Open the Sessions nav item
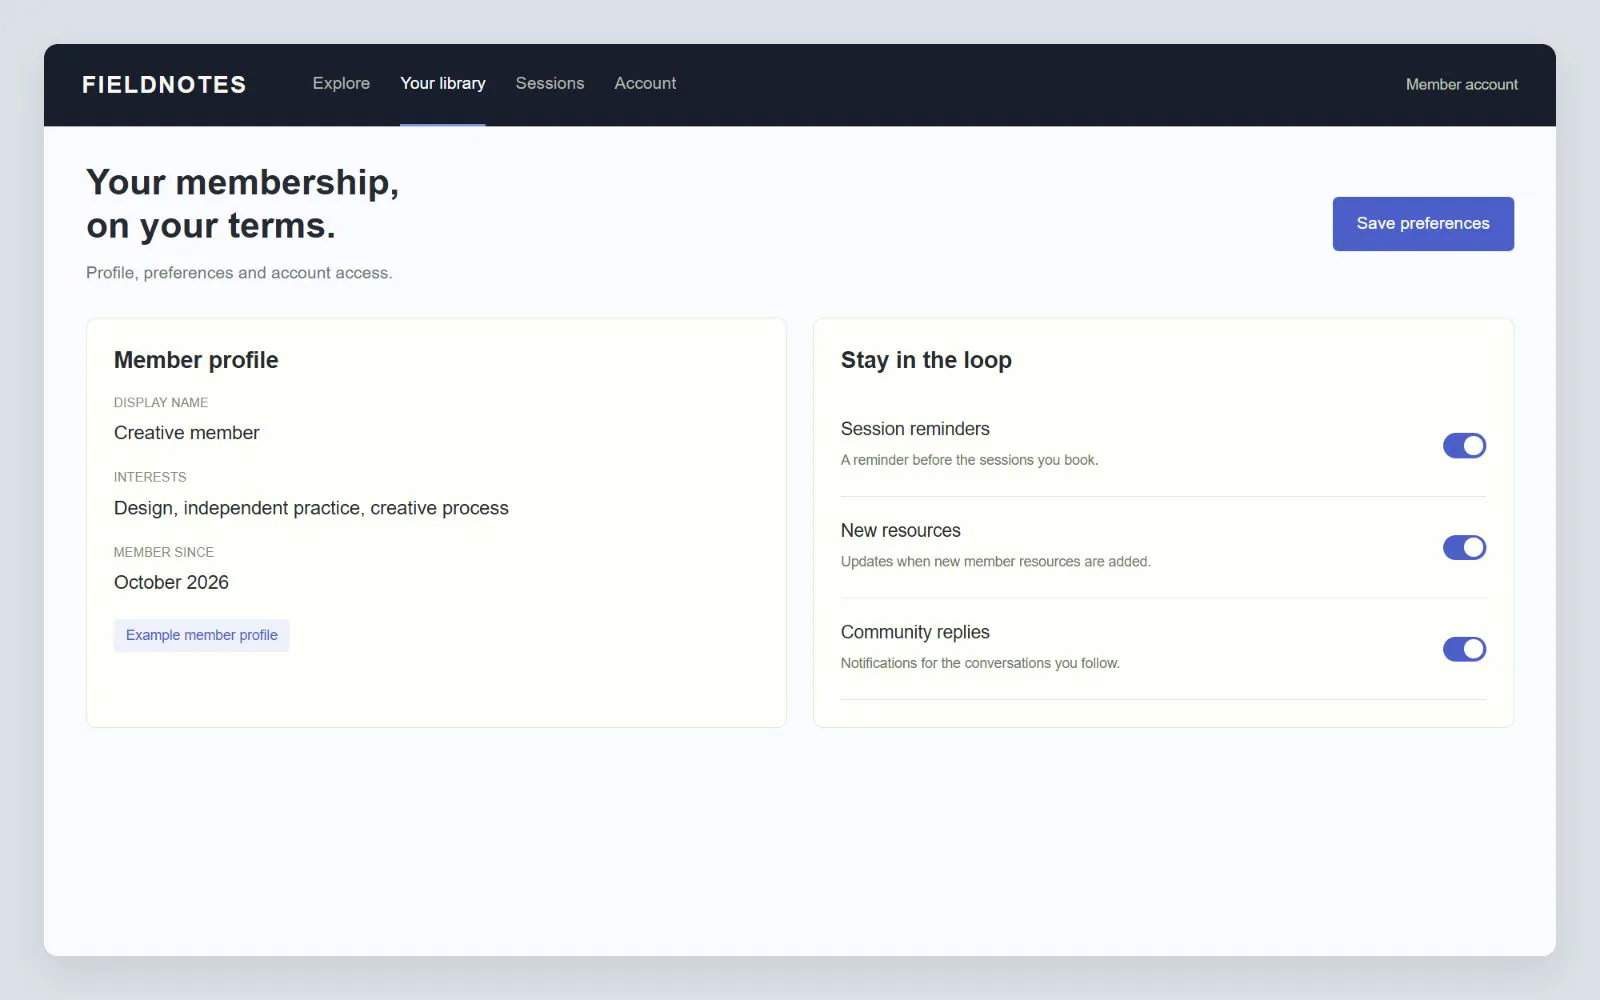Viewport: 1600px width, 1000px height. [x=550, y=84]
